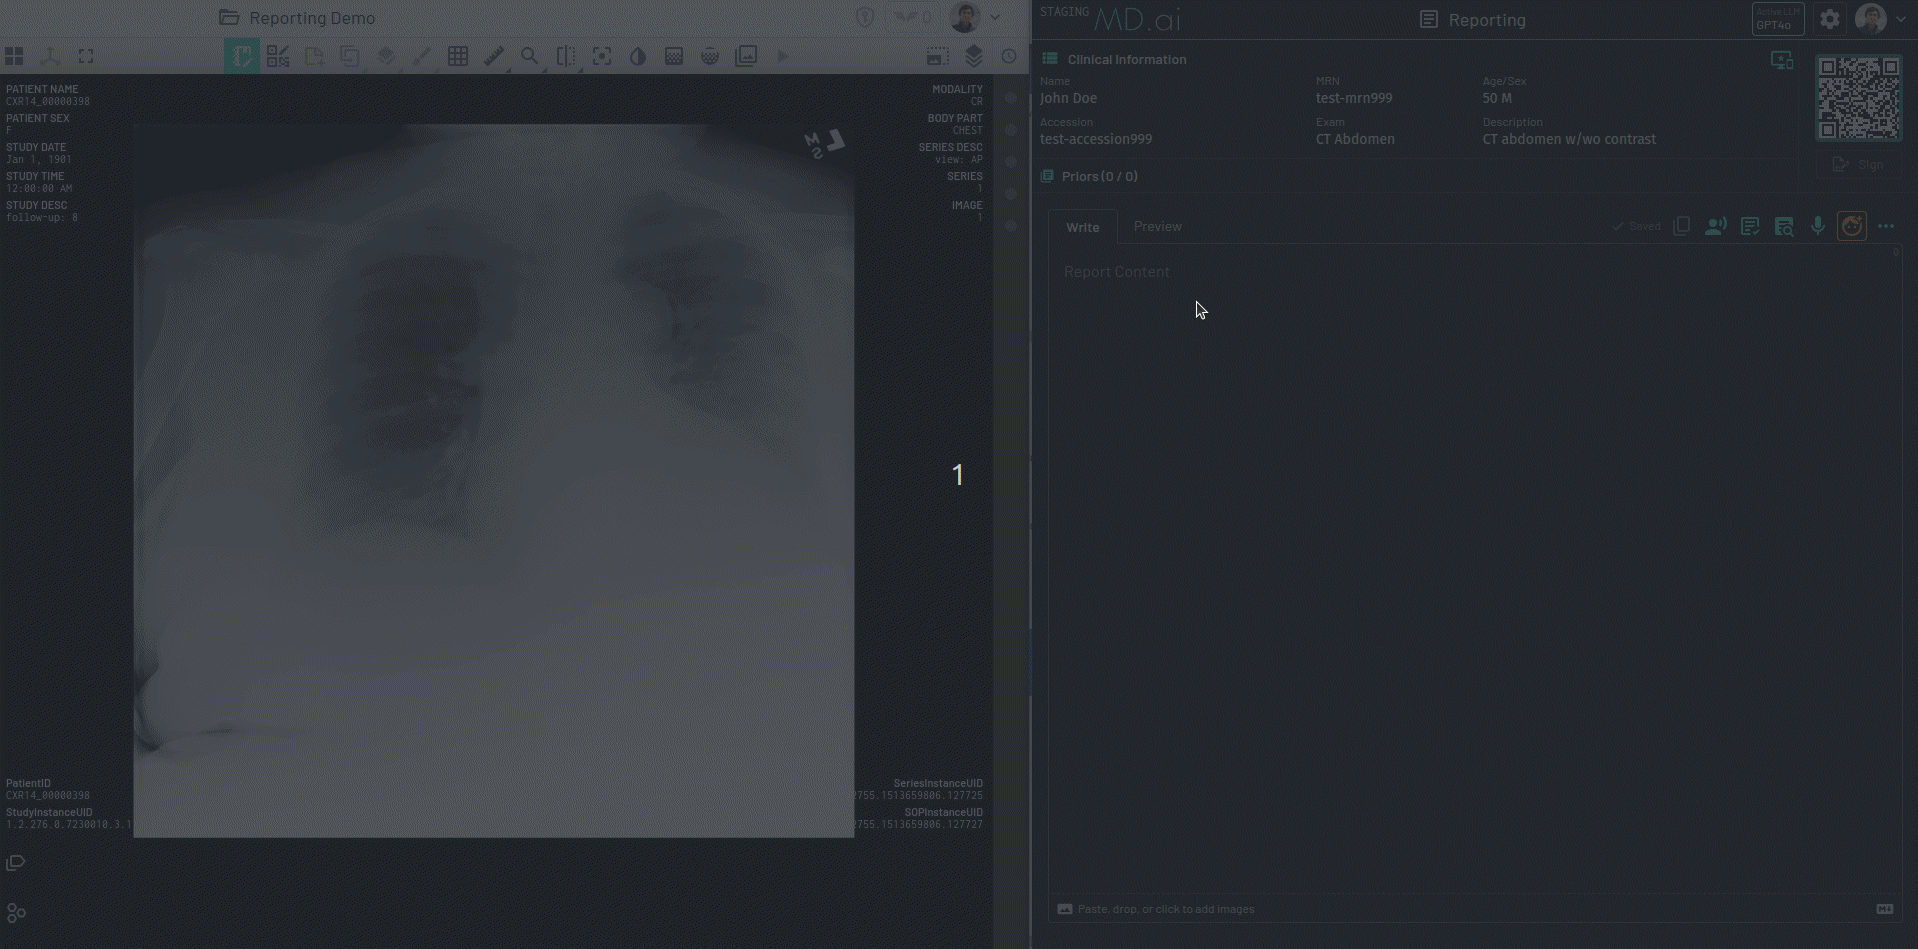
Task: Click the QR code image
Action: 1858,98
